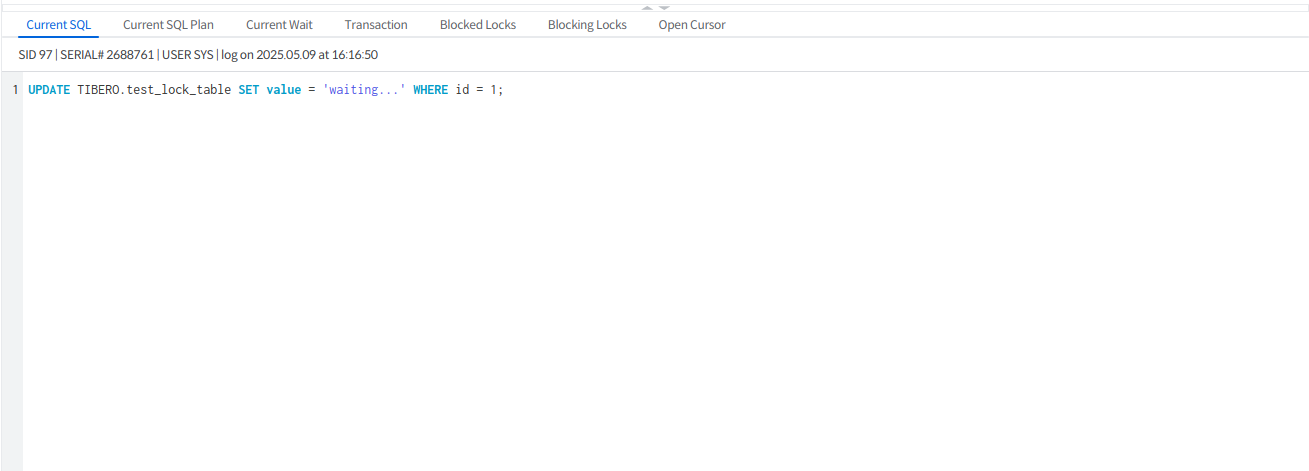
Task: Click the SID 97 session label
Action: click(x=35, y=55)
